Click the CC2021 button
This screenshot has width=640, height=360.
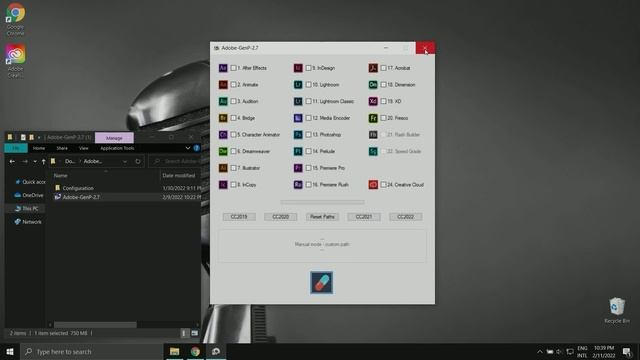tap(364, 217)
